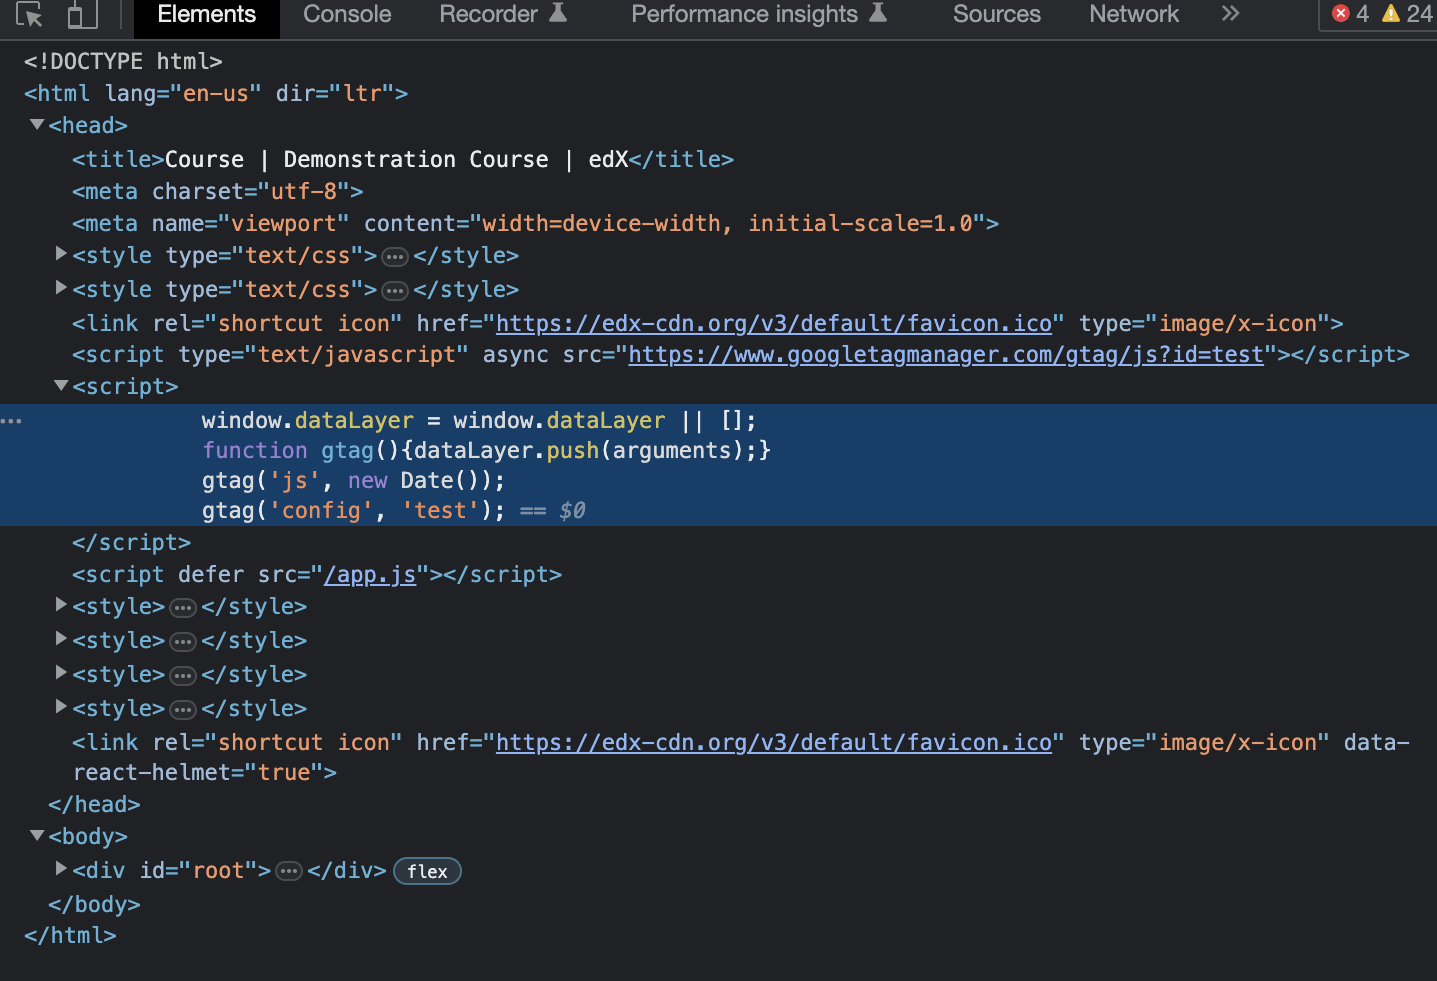Expand the div with id root
This screenshot has width=1437, height=981.
tap(60, 869)
